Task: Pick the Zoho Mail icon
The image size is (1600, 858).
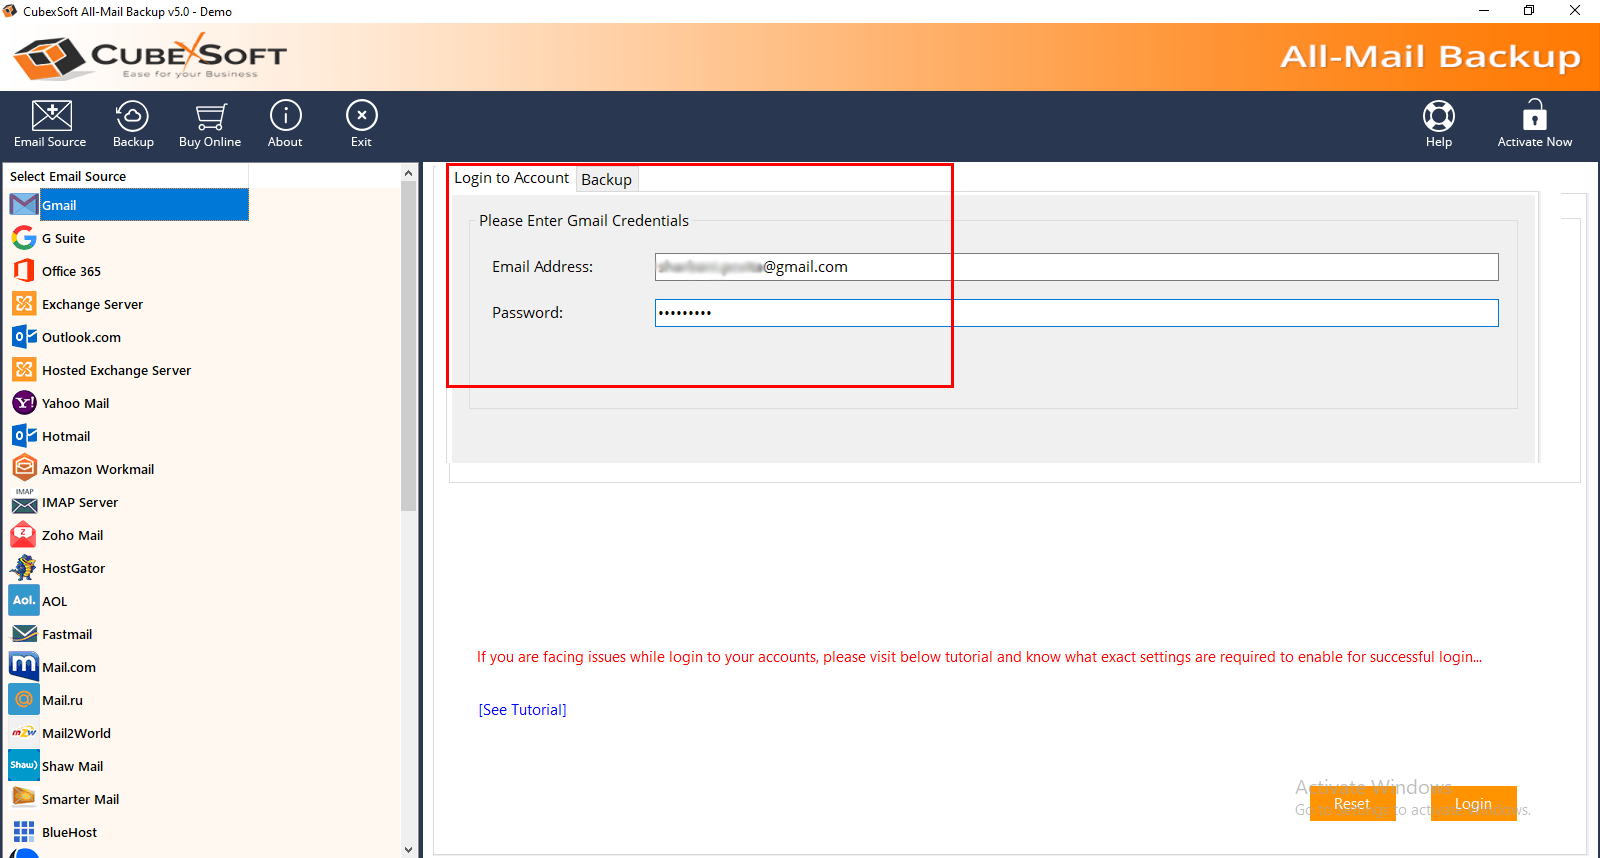Action: pos(24,535)
